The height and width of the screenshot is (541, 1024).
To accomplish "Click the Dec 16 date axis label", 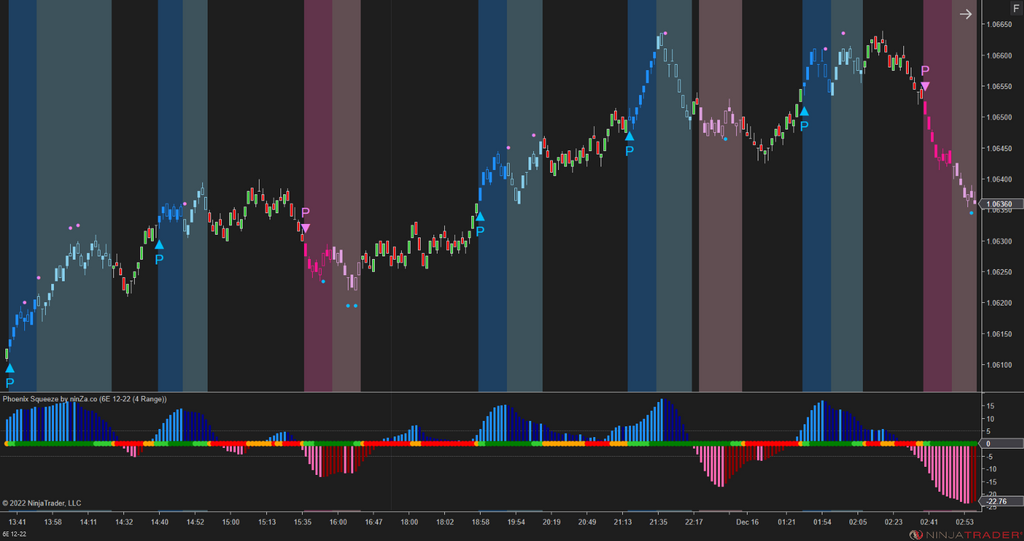I will pos(747,522).
